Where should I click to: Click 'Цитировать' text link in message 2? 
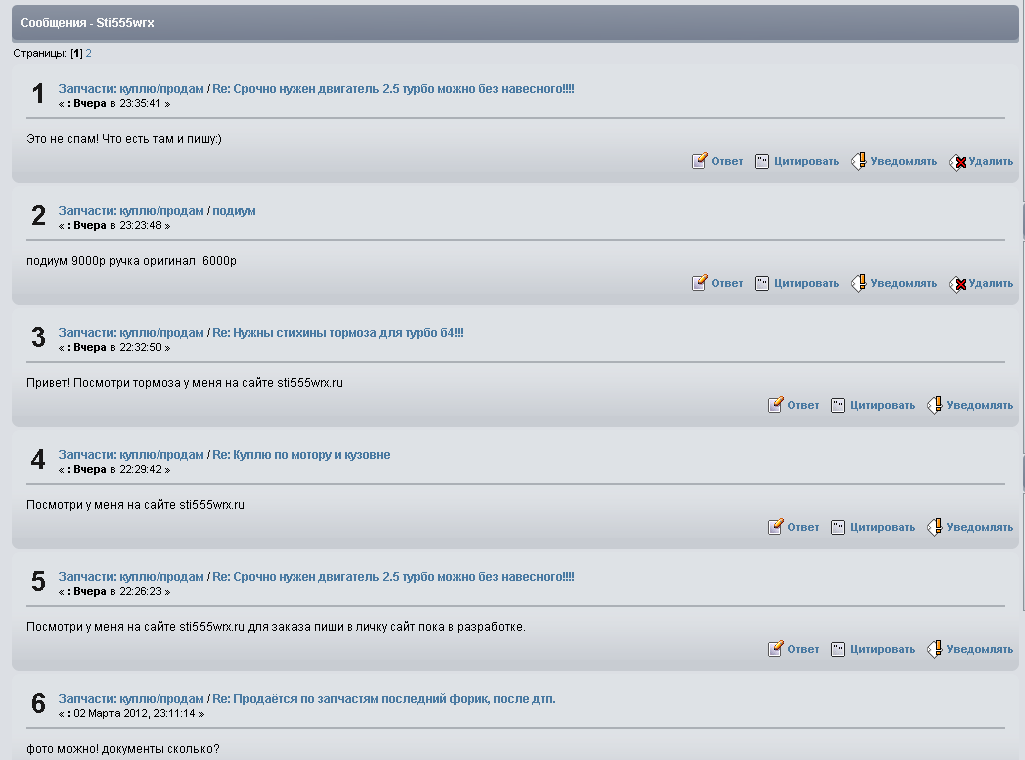pyautogui.click(x=806, y=283)
